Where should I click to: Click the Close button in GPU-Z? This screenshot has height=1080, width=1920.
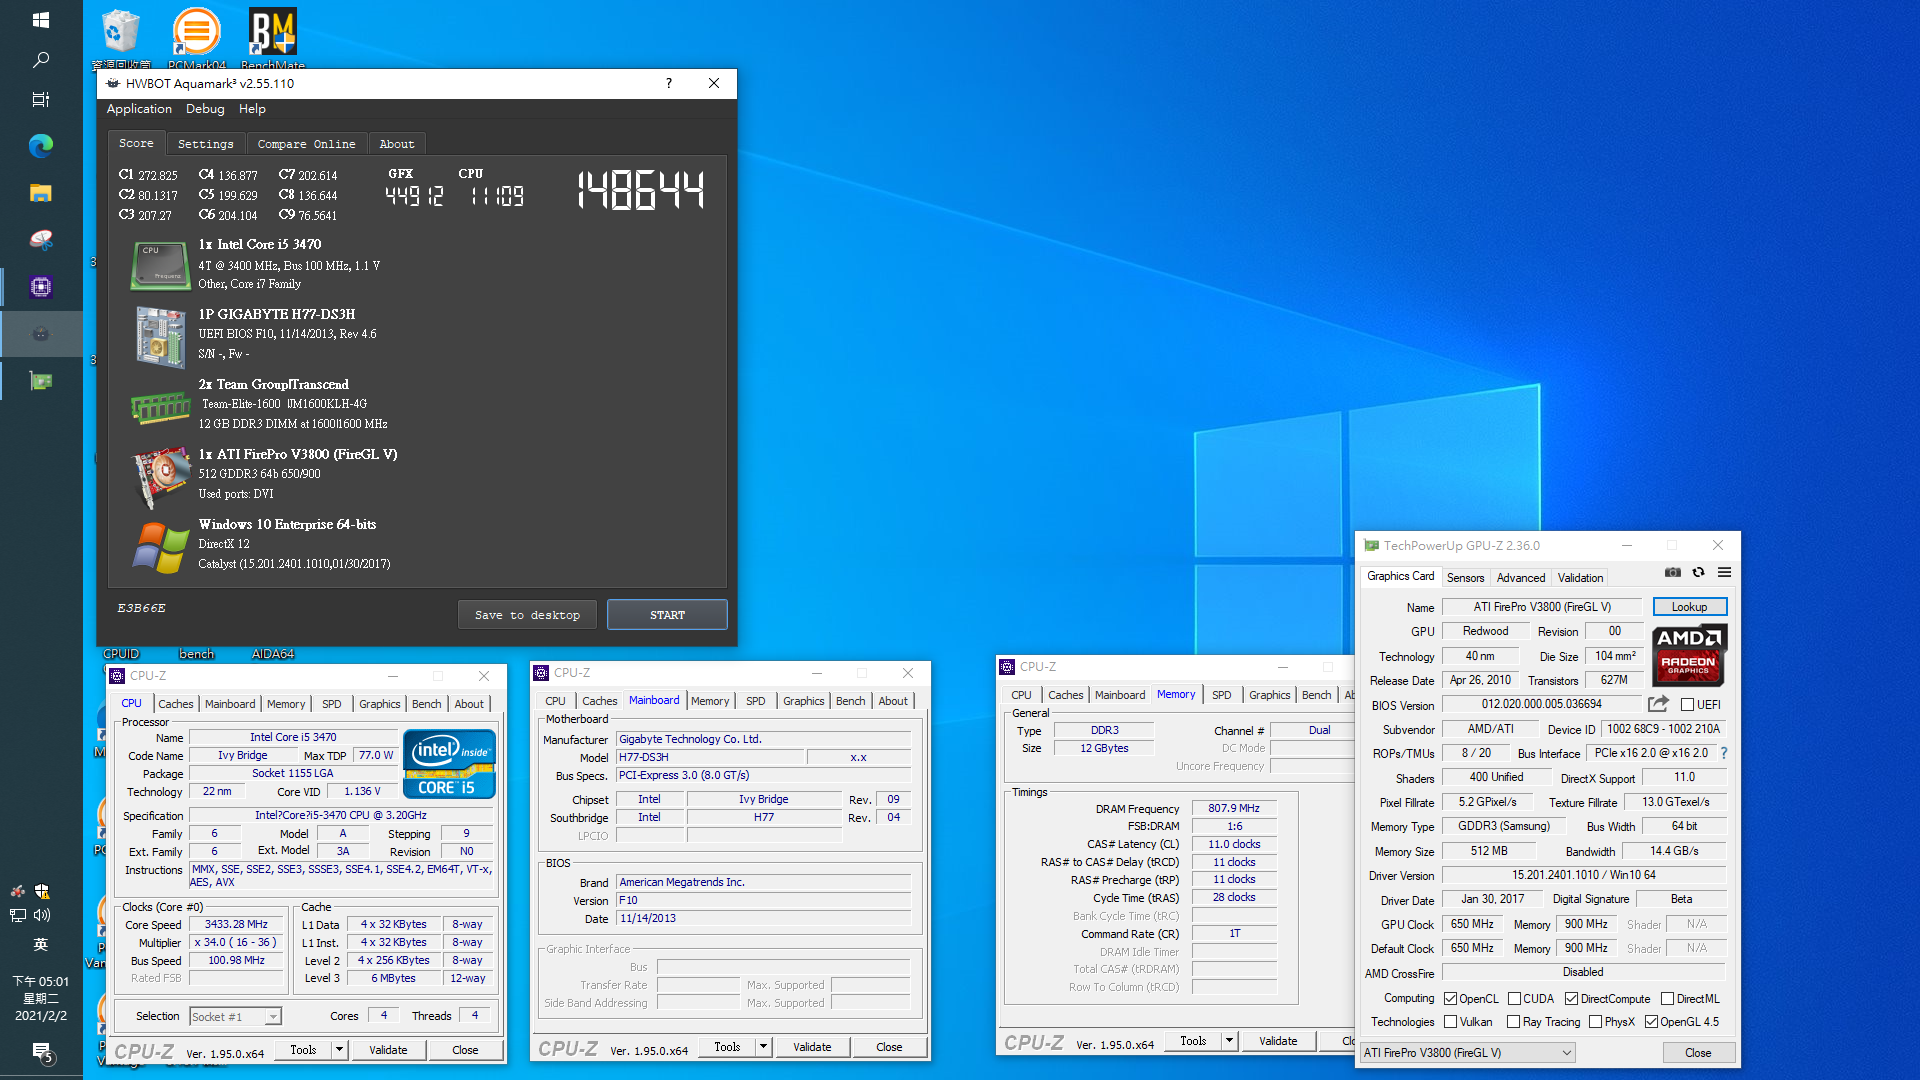pyautogui.click(x=1697, y=1053)
